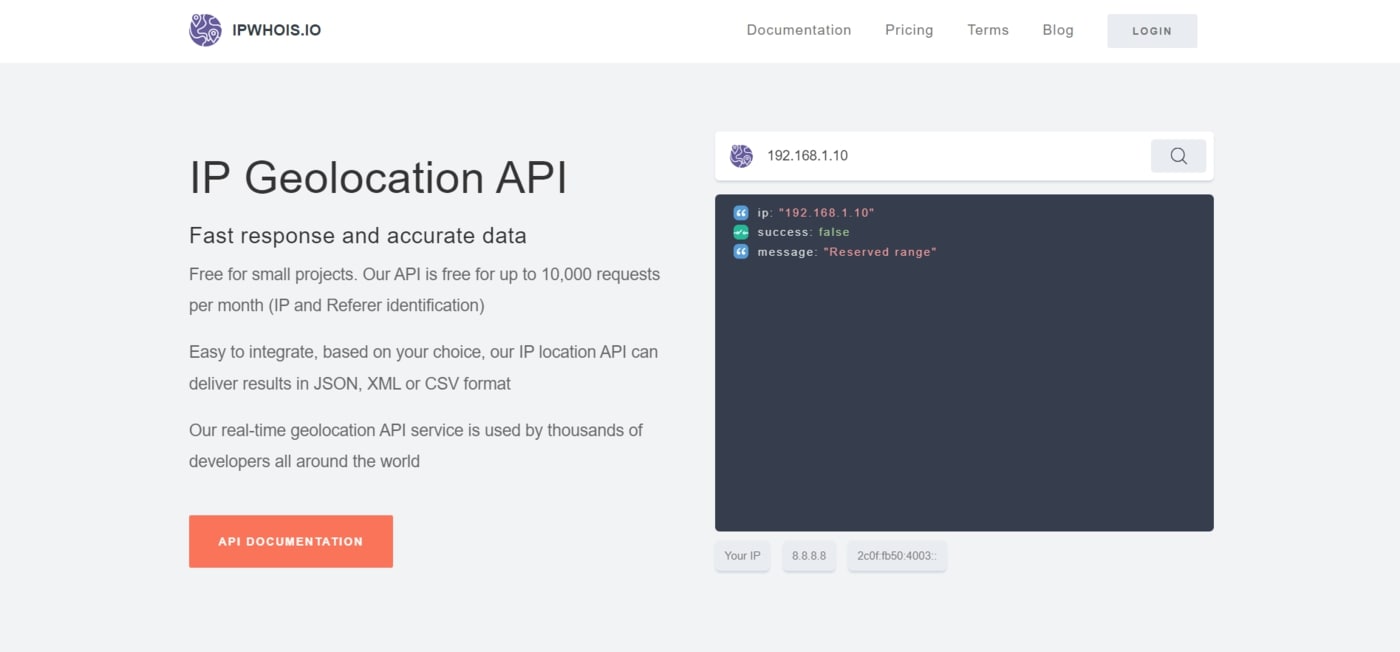The height and width of the screenshot is (652, 1400).
Task: Click the IPWHOIS.IO logo icon in header
Action: coord(205,30)
